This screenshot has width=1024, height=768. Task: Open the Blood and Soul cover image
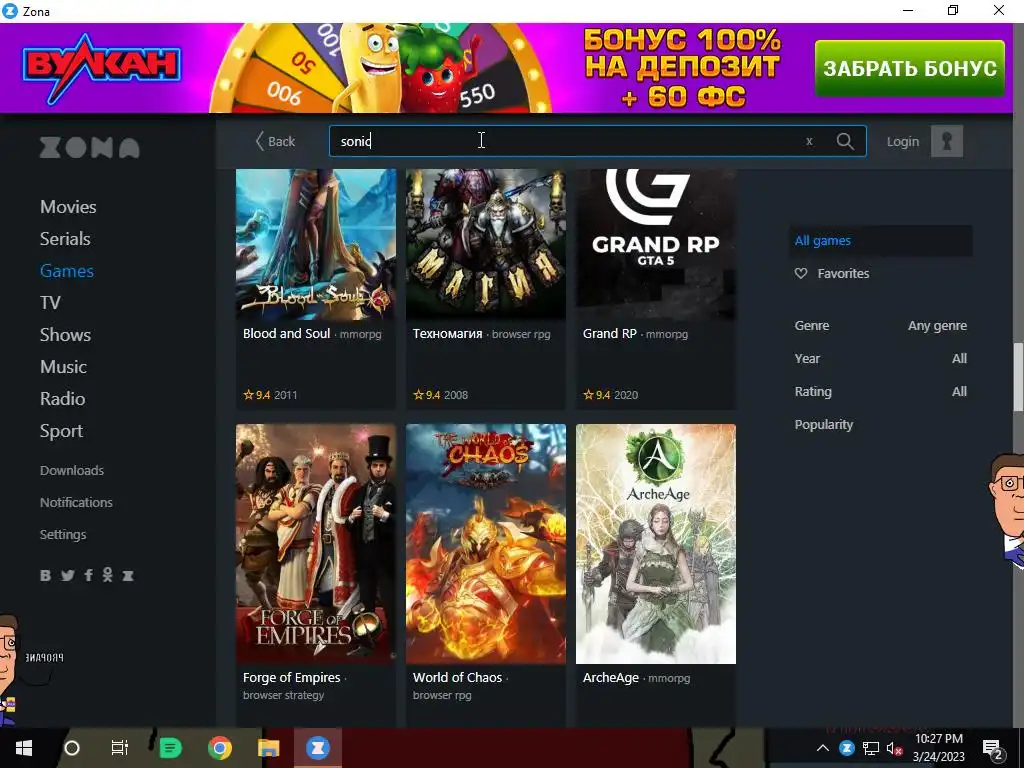coord(315,245)
